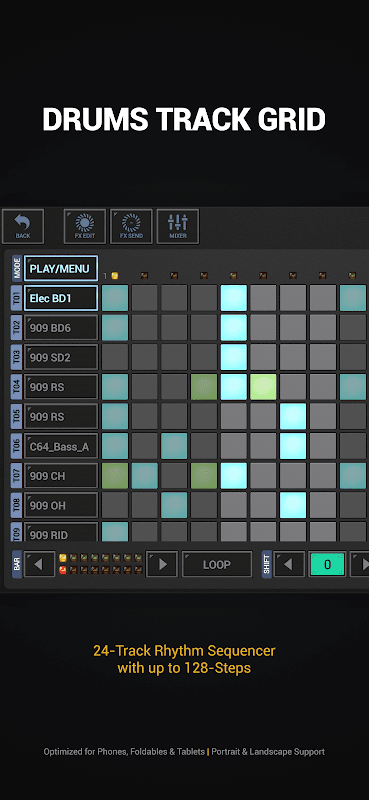Open the 909 CH track selector
This screenshot has width=369, height=800.
coord(61,476)
